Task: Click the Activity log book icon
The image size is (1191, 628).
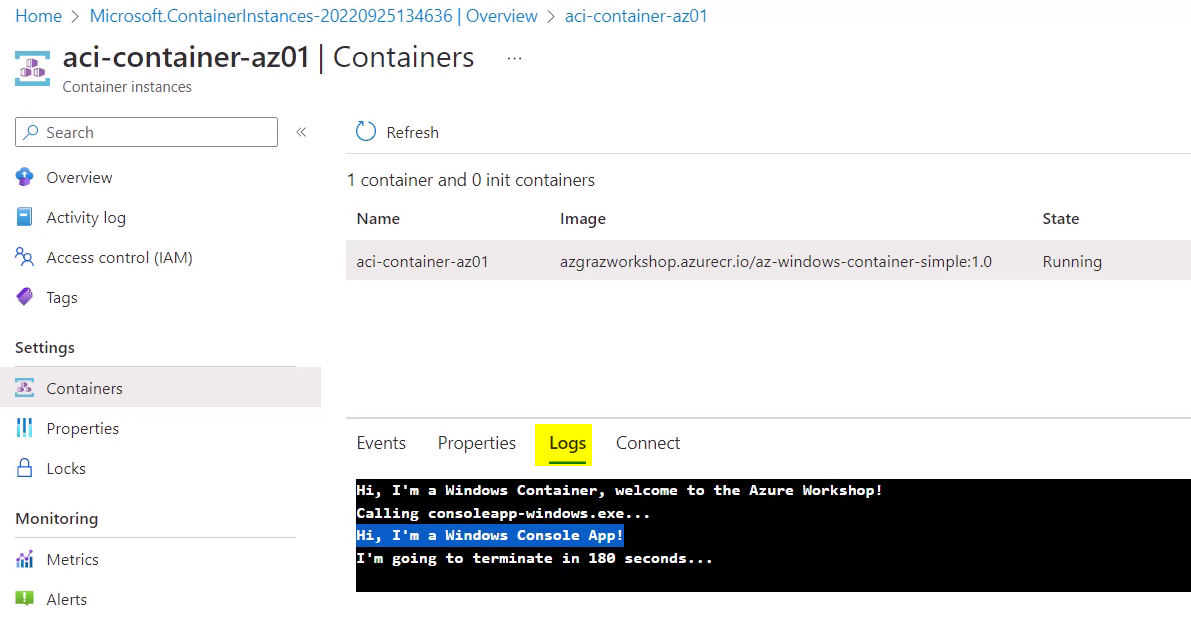Action: [x=24, y=217]
